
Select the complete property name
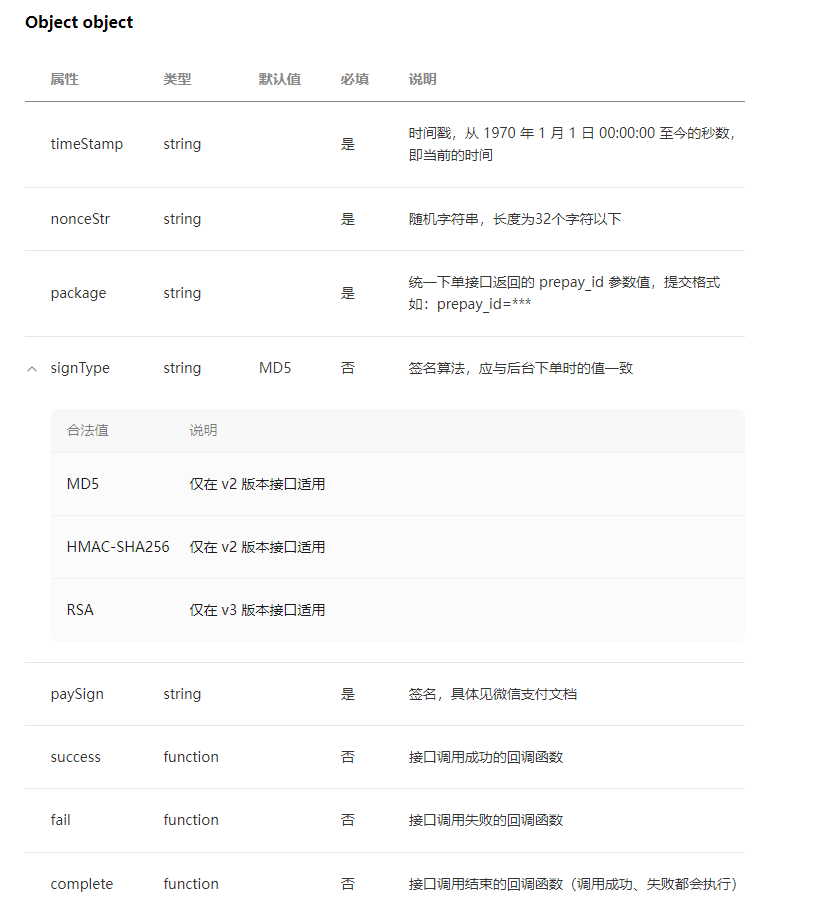tap(82, 884)
